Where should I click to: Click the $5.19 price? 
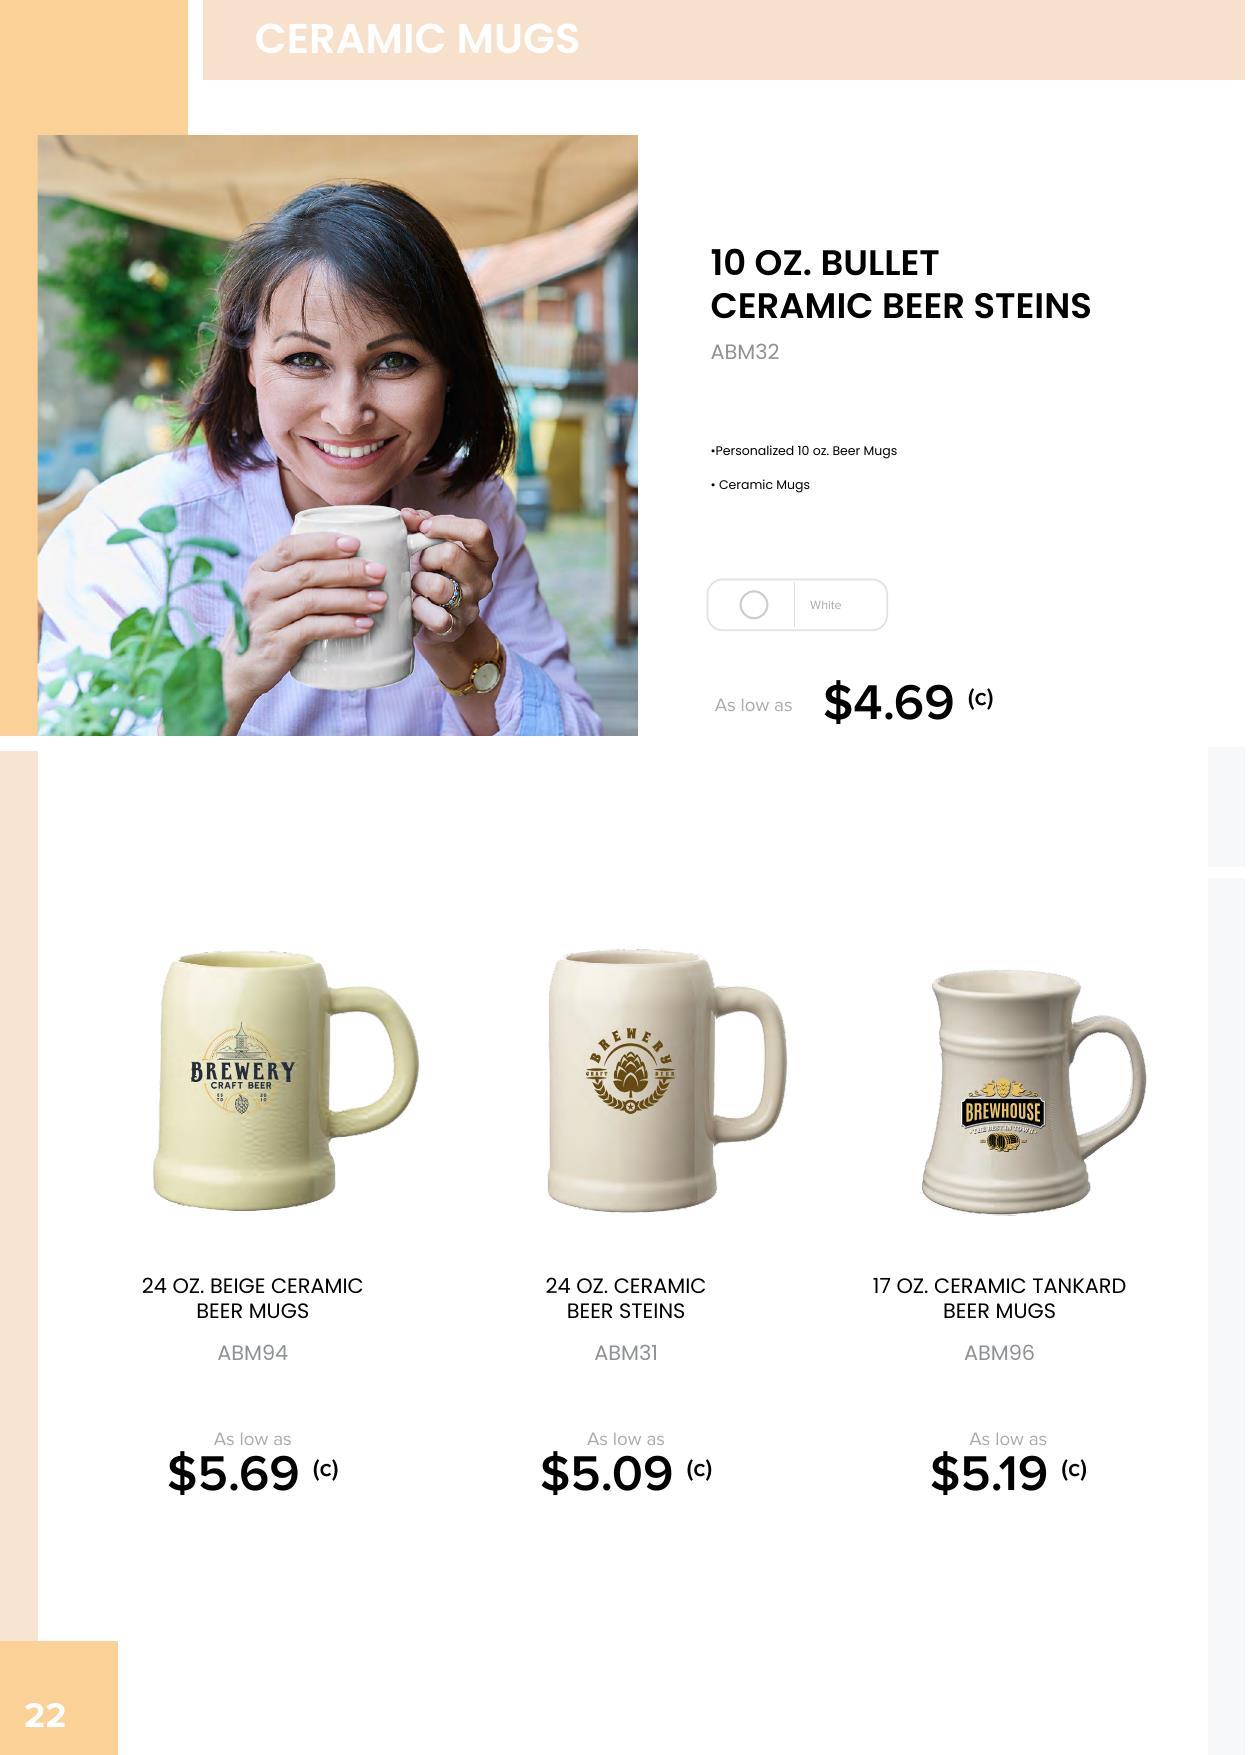pos(989,1473)
